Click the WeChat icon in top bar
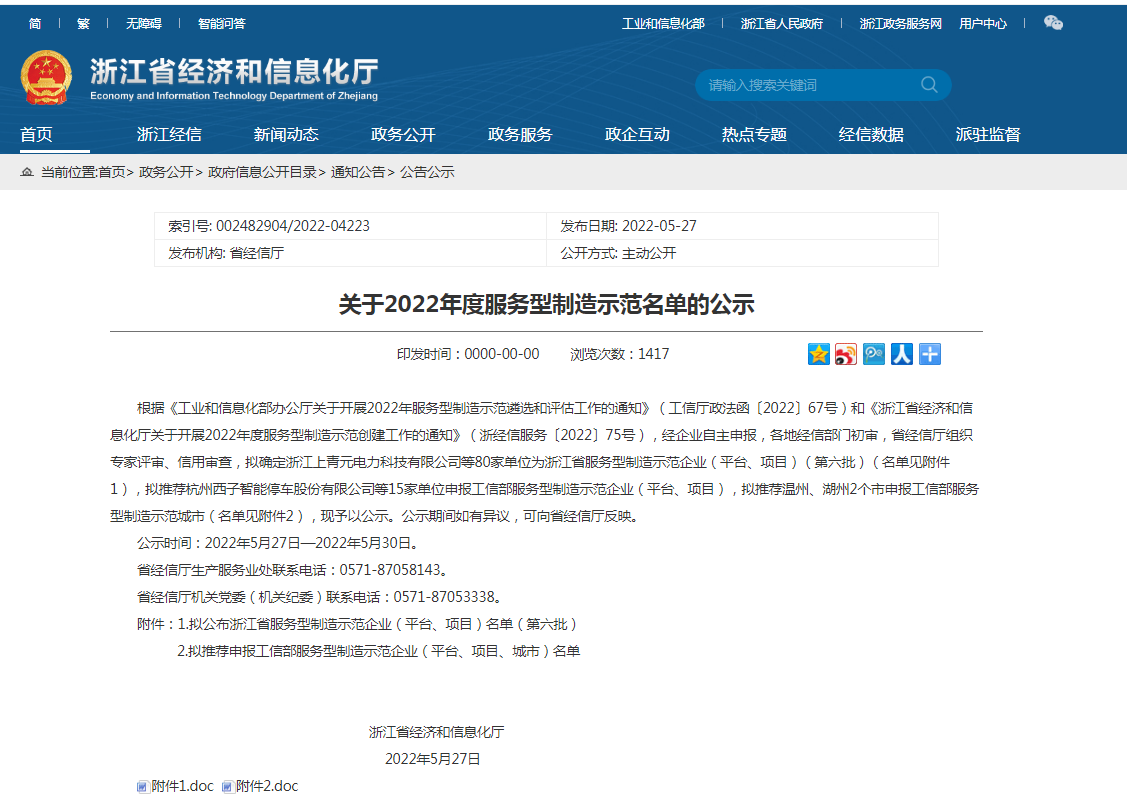Viewport: 1127px width, 798px height. (x=1053, y=21)
